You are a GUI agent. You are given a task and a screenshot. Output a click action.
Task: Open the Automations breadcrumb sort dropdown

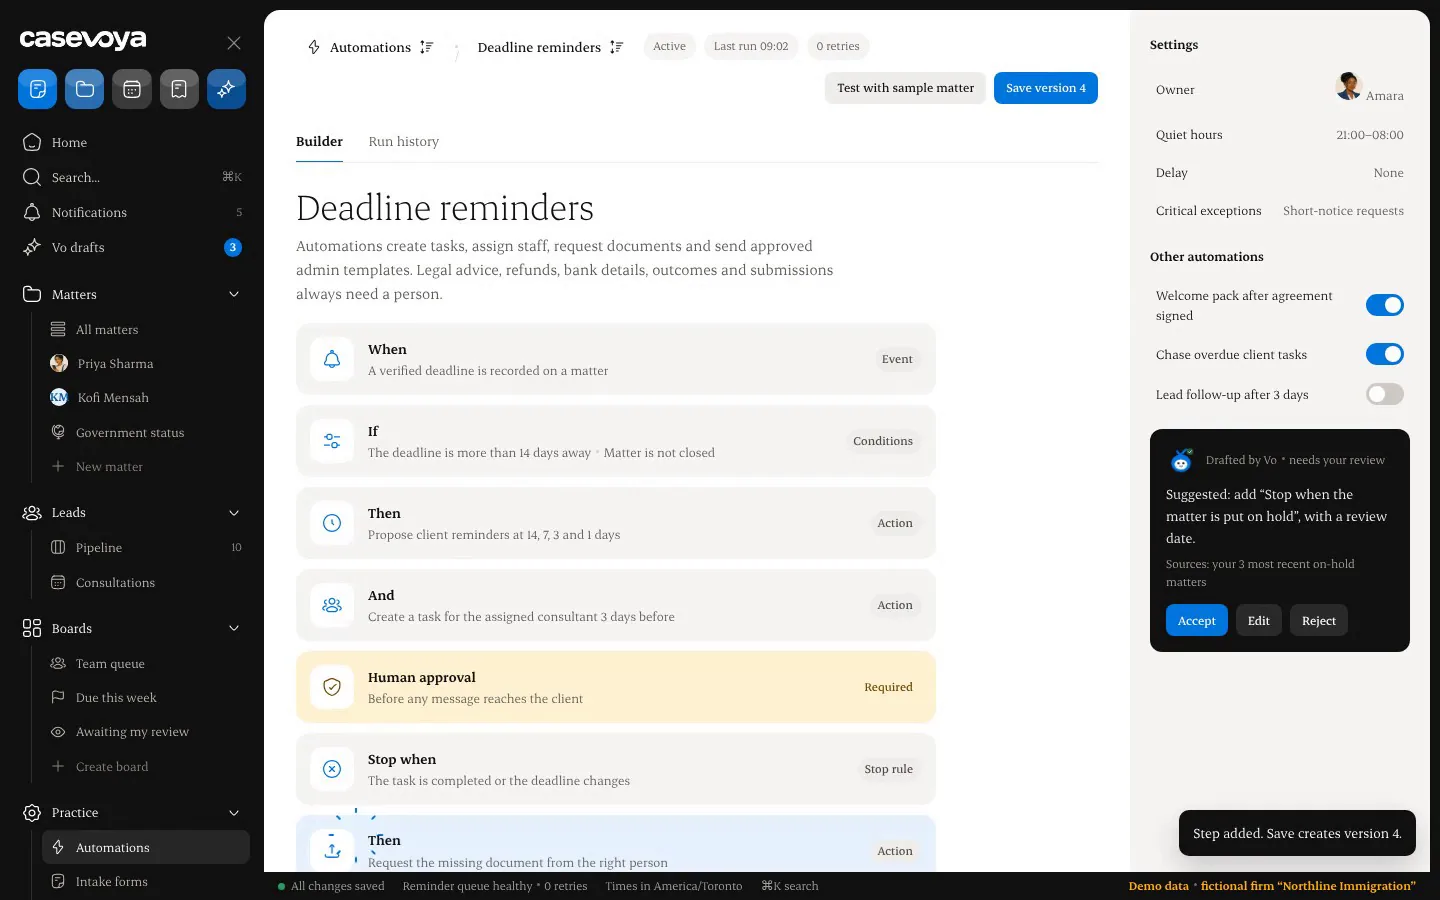[426, 47]
